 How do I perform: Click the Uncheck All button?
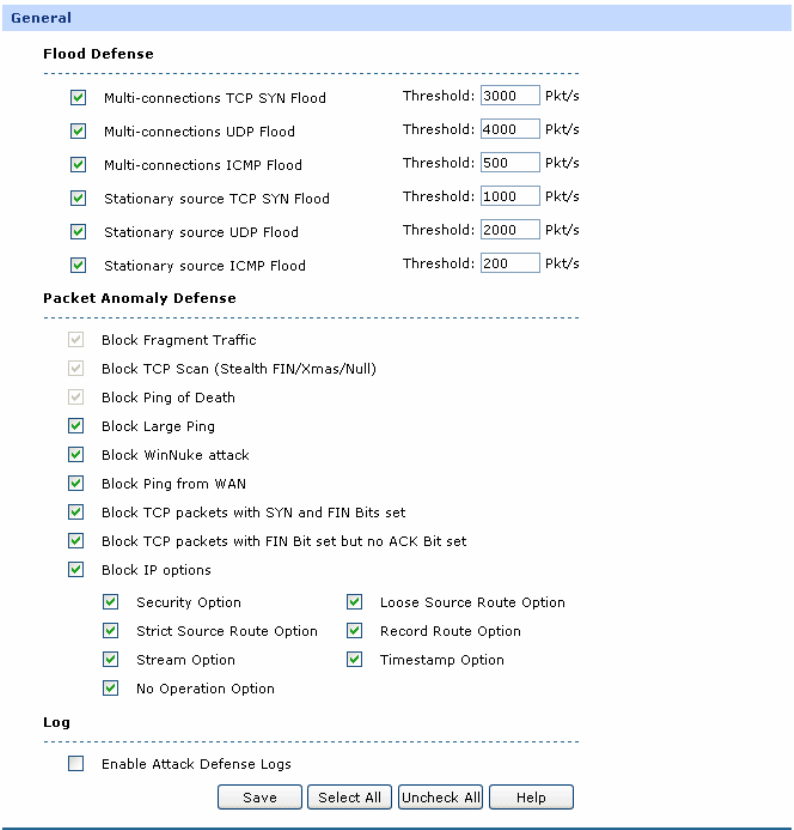(440, 797)
